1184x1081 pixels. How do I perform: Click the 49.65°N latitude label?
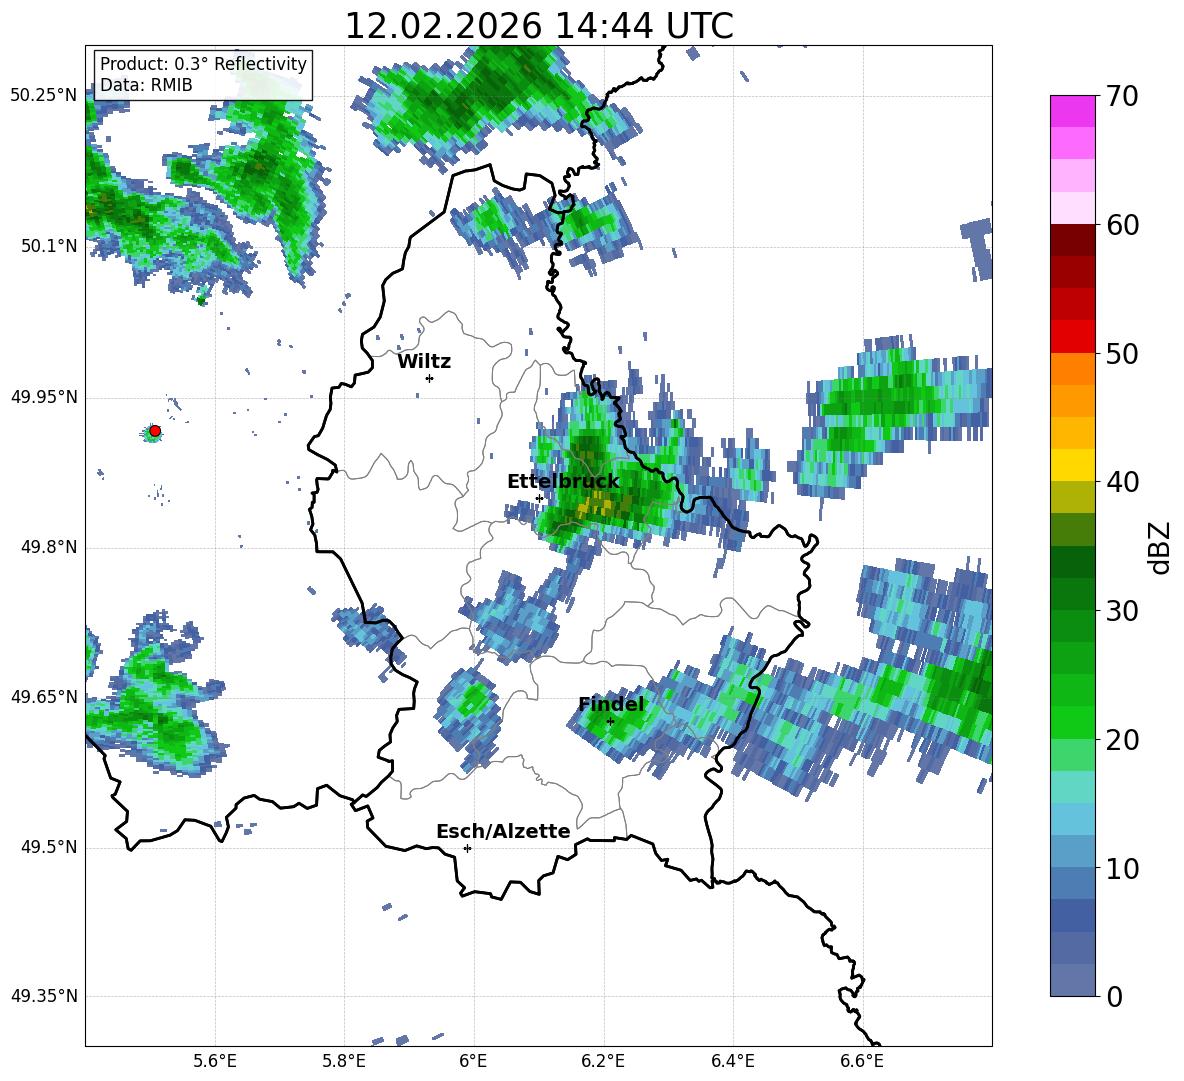44,697
